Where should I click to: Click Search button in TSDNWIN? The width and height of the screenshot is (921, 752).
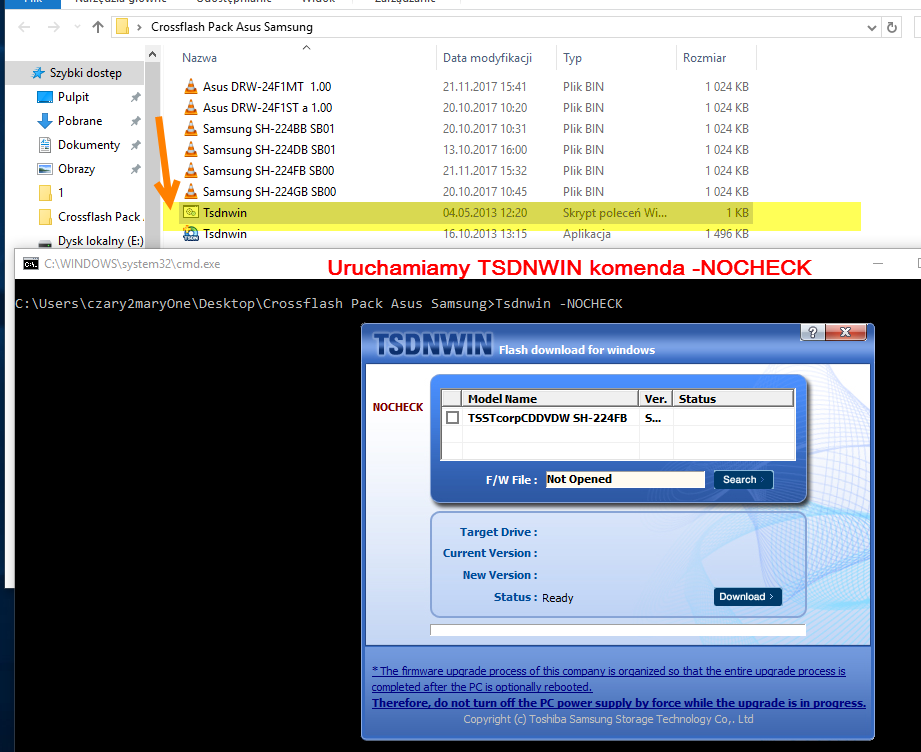point(743,479)
